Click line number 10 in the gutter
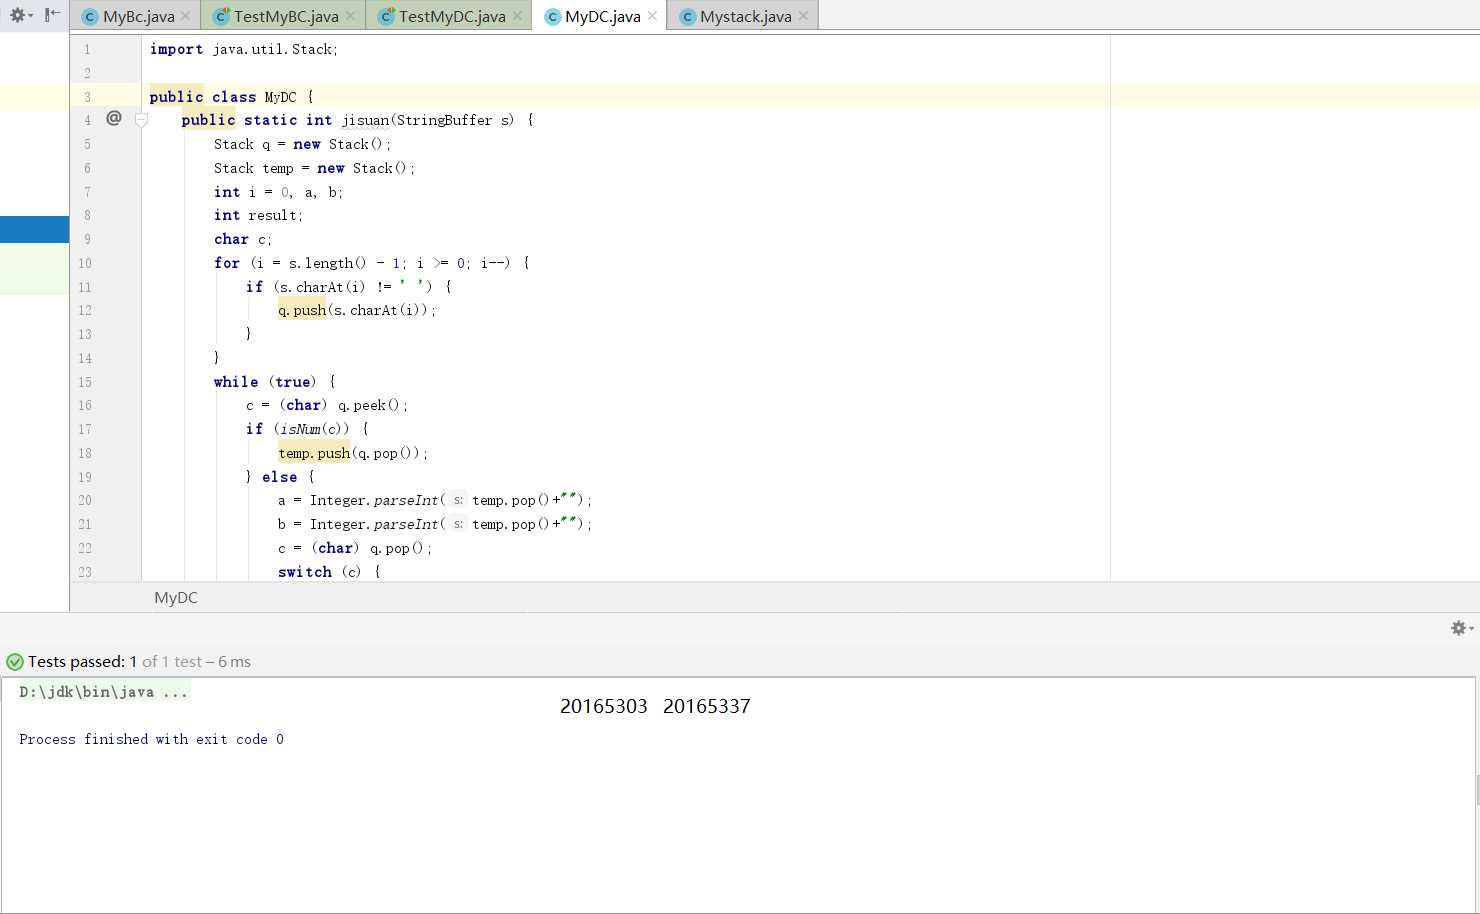 (x=85, y=263)
